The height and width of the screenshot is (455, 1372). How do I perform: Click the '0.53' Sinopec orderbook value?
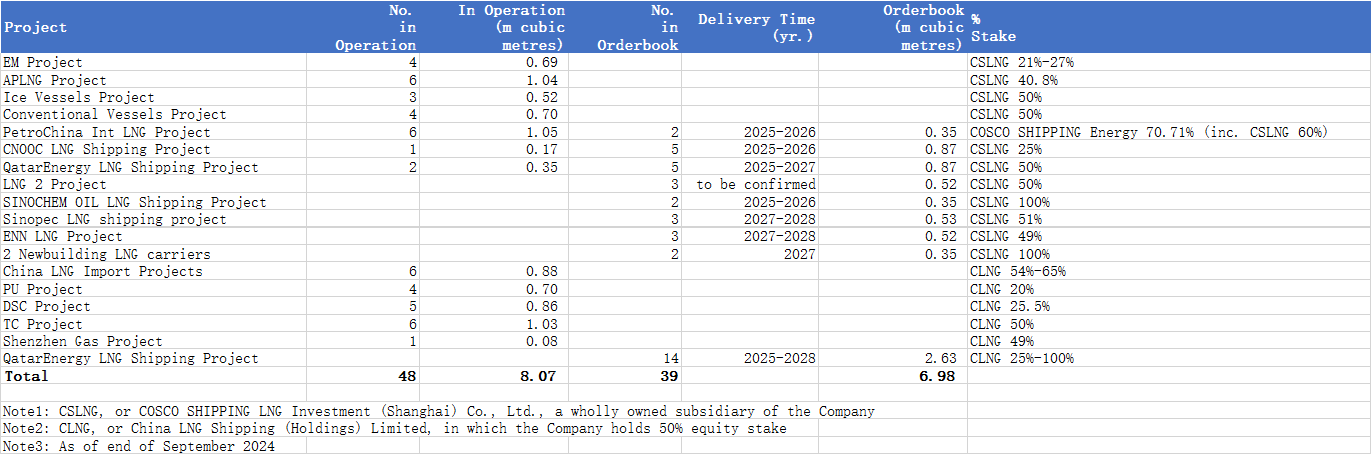point(892,219)
